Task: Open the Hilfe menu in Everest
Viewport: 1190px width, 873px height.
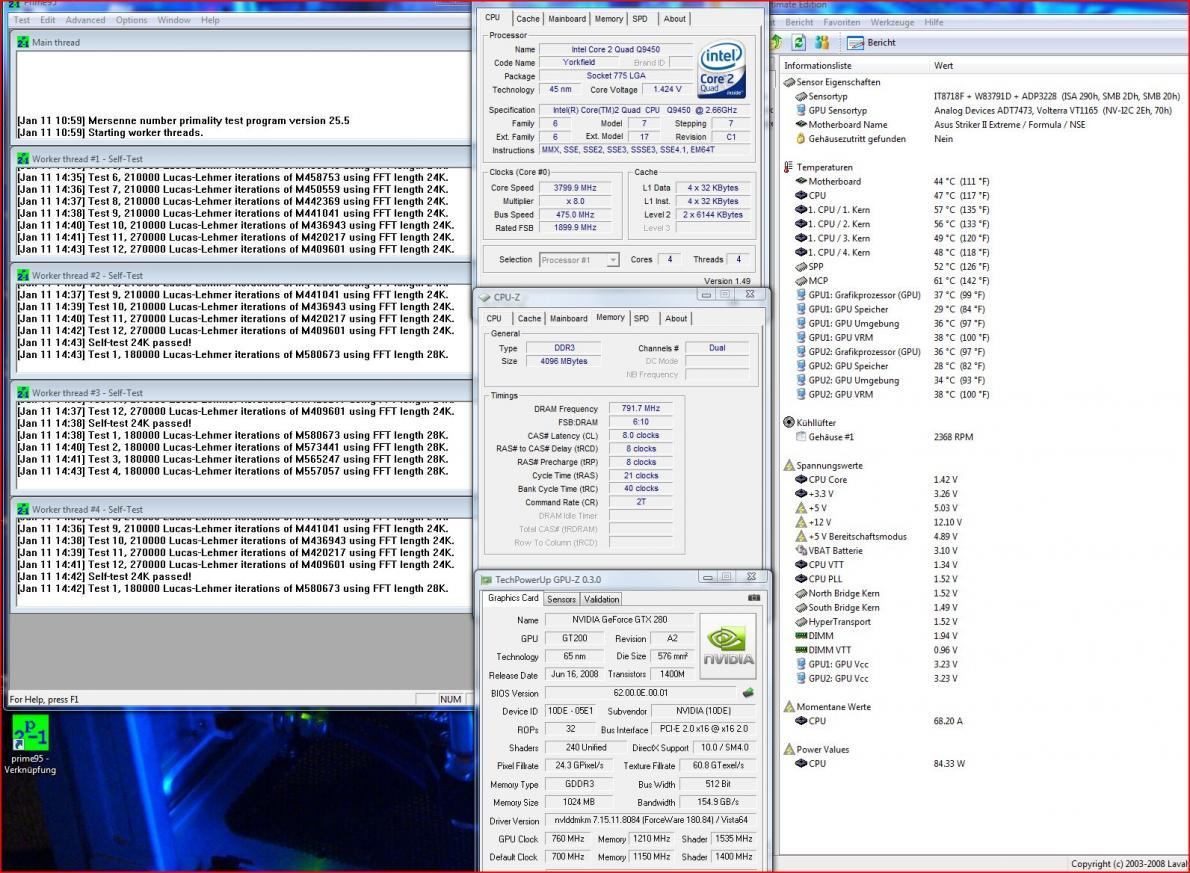Action: pos(933,23)
